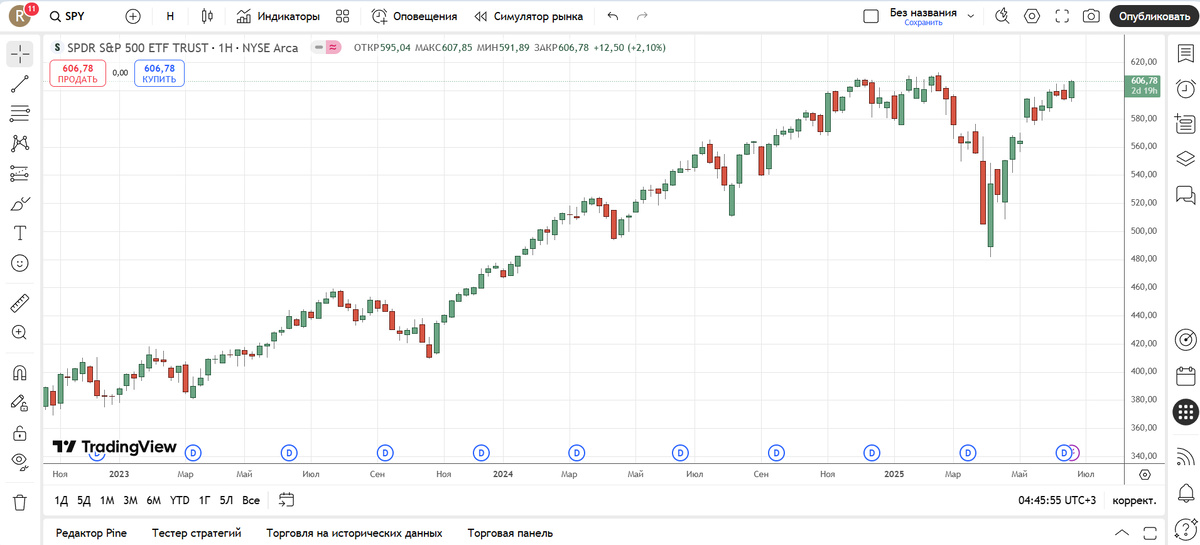
Task: Open the Gann and Fibonacci tools
Action: pos(19,114)
